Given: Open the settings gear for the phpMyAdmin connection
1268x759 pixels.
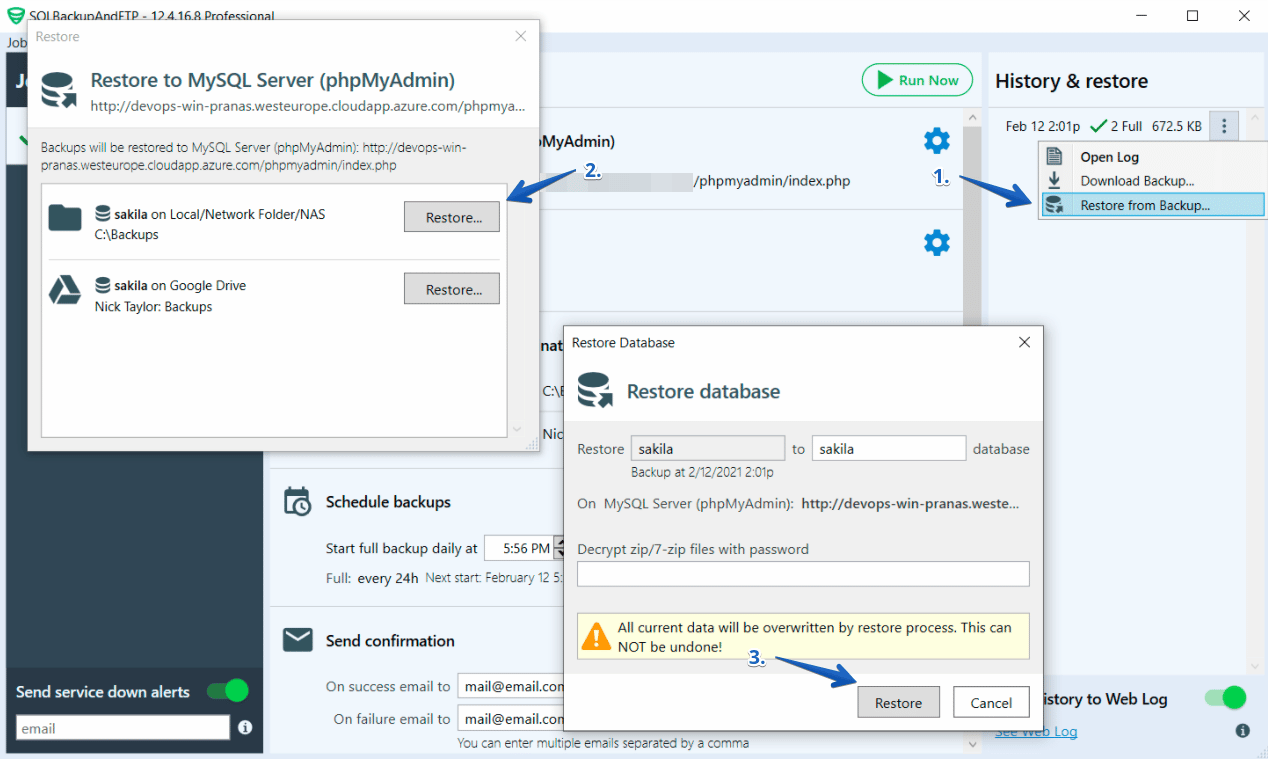Looking at the screenshot, I should coord(936,140).
